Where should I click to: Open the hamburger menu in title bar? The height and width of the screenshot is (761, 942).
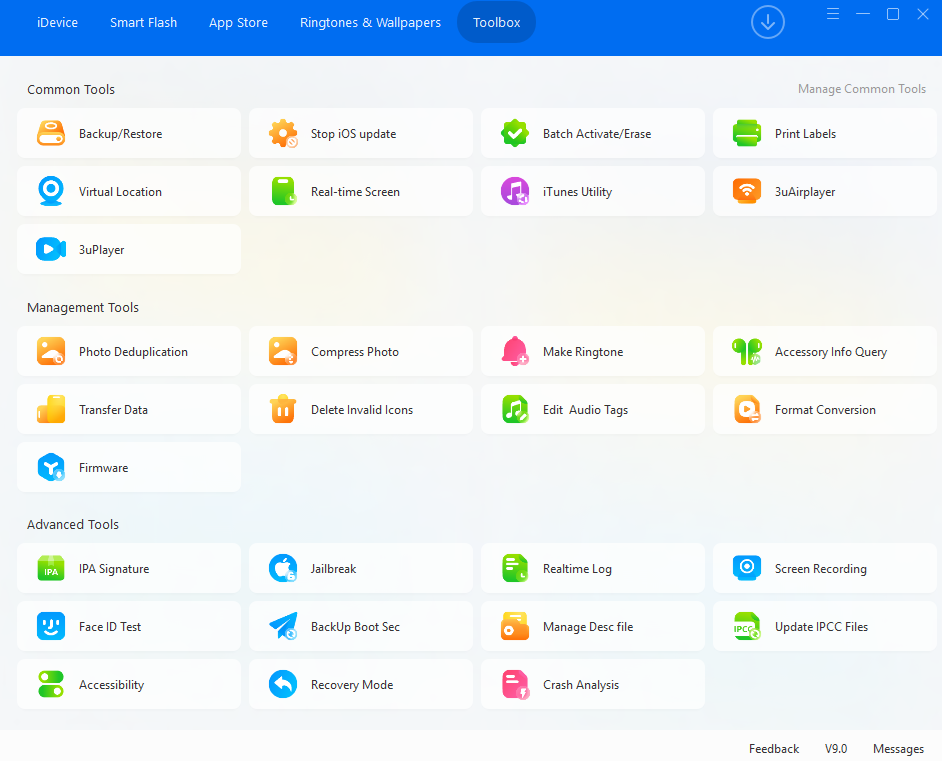(833, 14)
